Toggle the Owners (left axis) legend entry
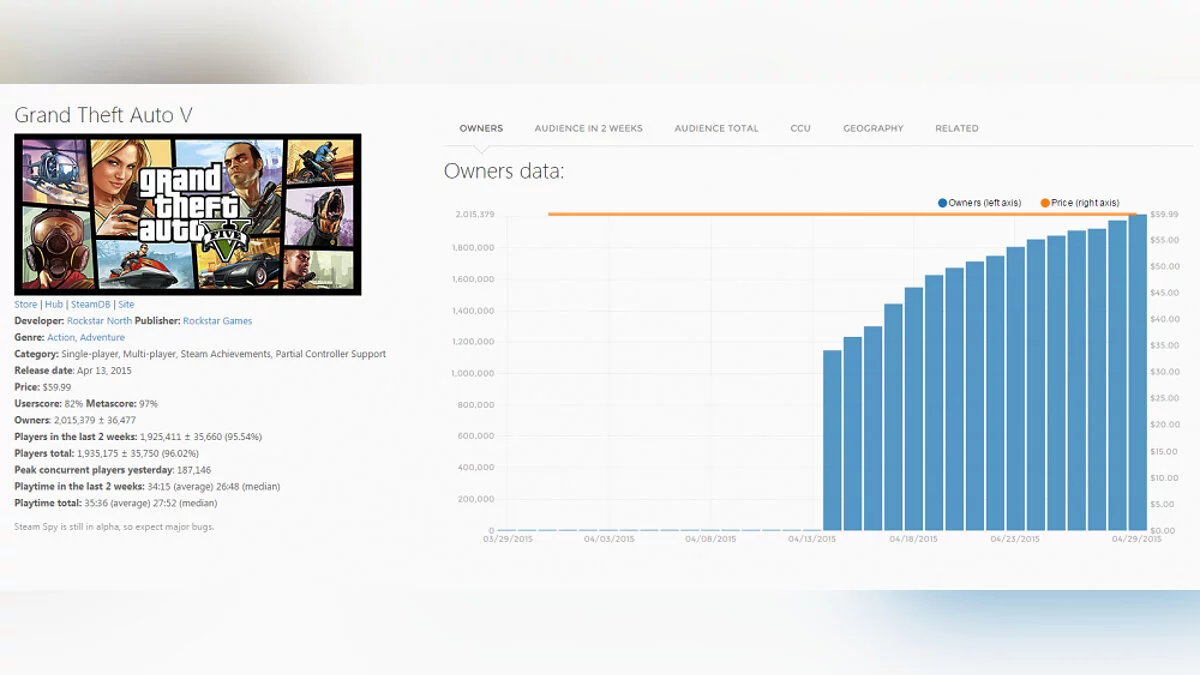Screen dimensions: 1200x675 [979, 203]
